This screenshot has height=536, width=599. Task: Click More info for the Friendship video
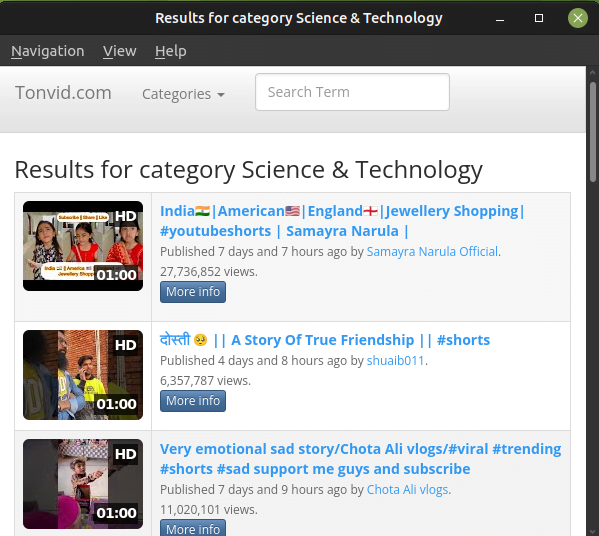(x=193, y=401)
